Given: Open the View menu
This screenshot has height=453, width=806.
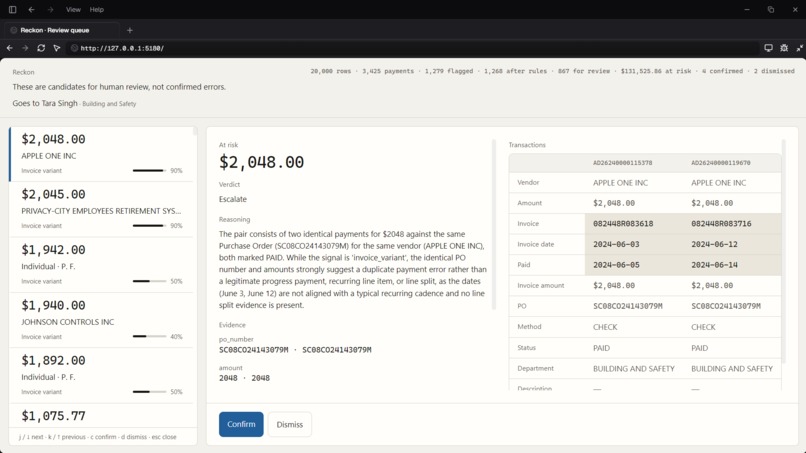Looking at the screenshot, I should tap(73, 9).
